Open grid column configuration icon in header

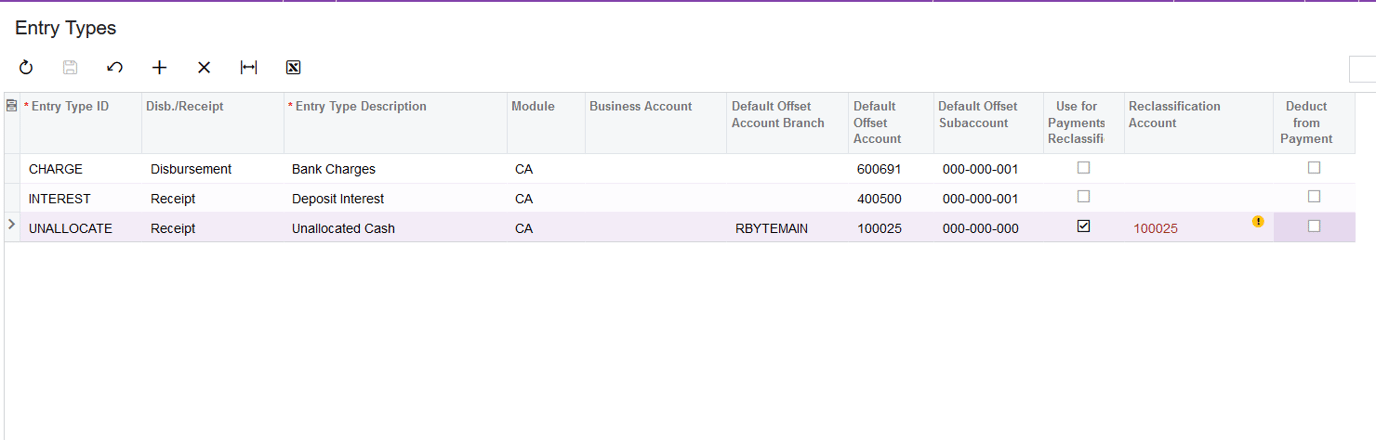click(11, 106)
